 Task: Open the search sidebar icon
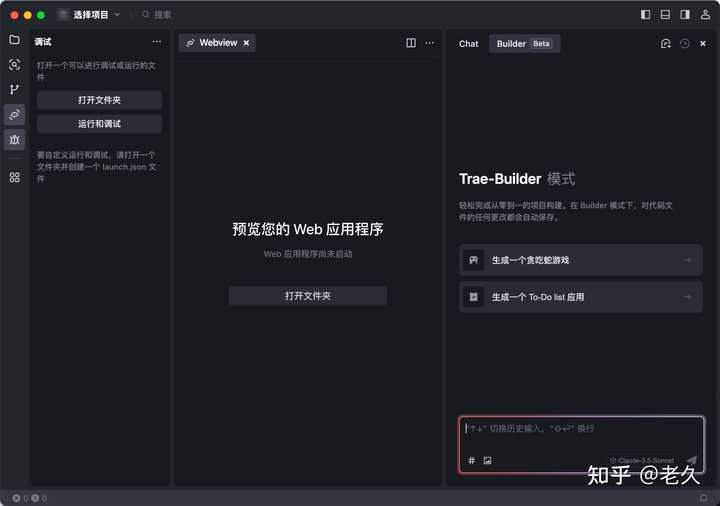[15, 64]
